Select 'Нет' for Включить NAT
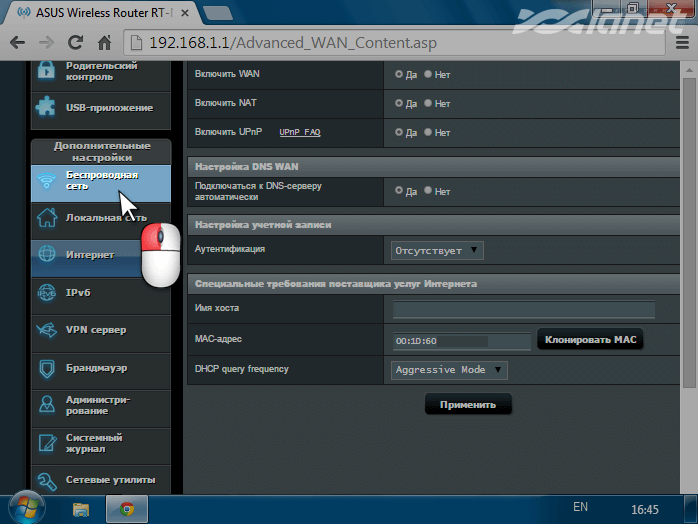Viewport: 698px width, 524px height. [428, 103]
